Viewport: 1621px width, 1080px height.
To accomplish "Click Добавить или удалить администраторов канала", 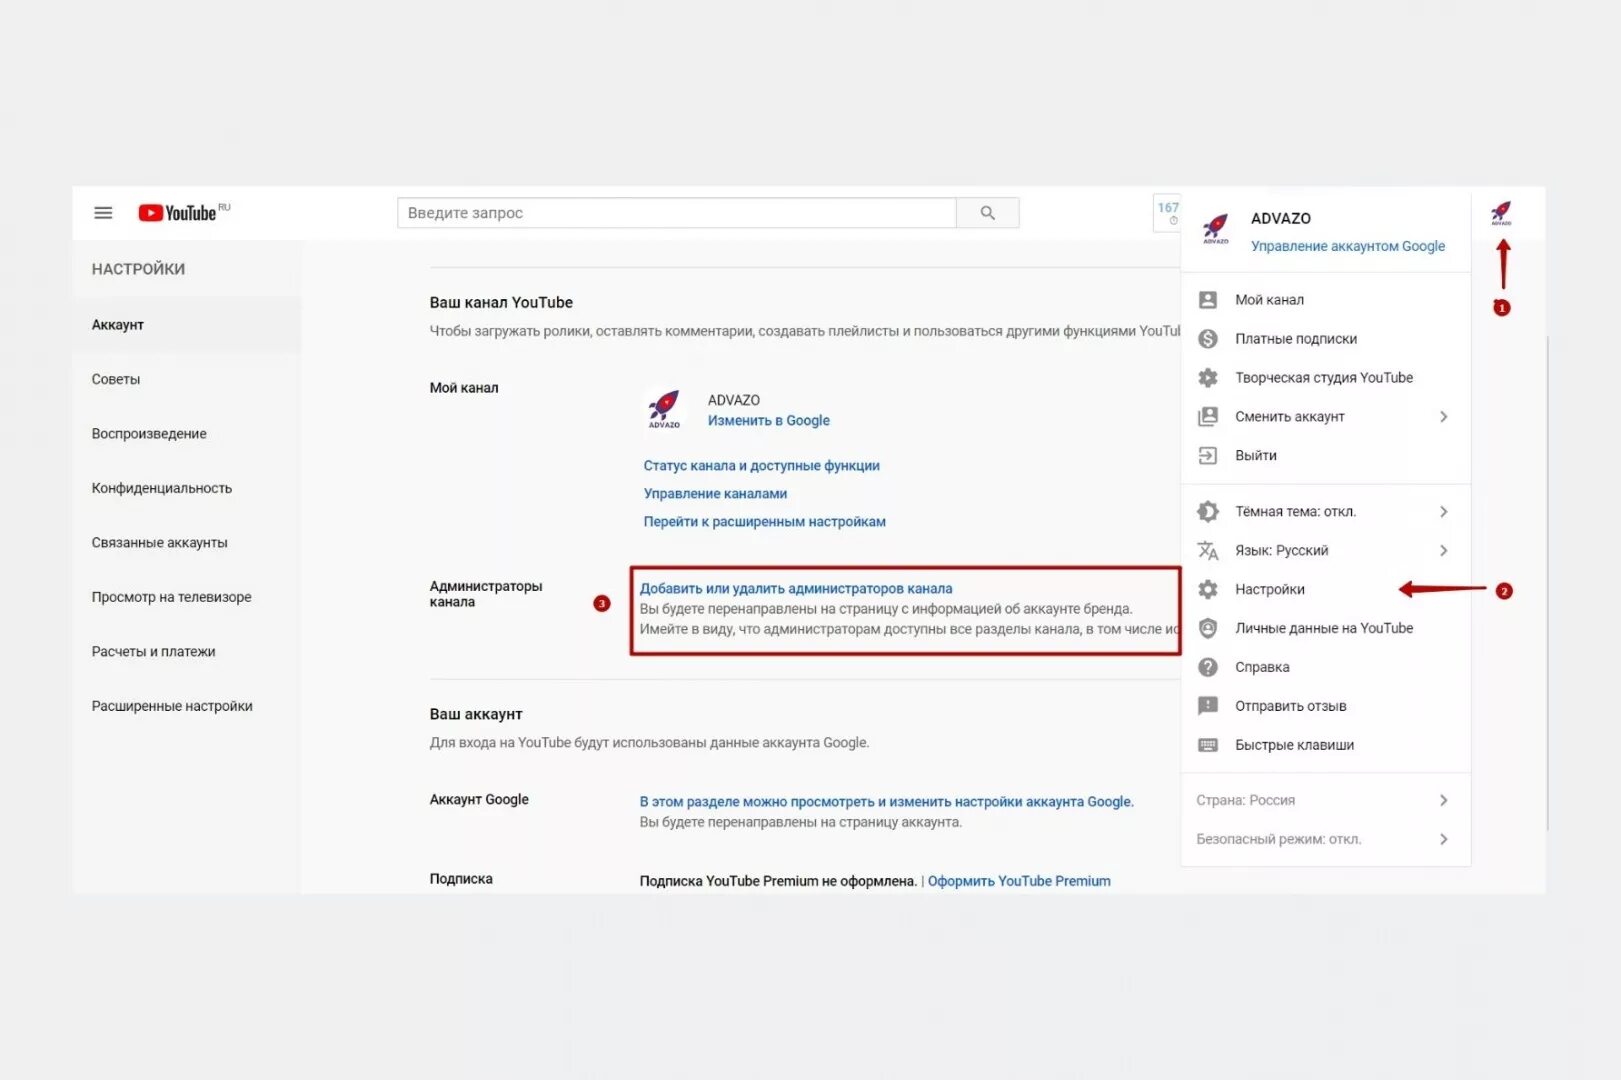I will click(x=796, y=589).
